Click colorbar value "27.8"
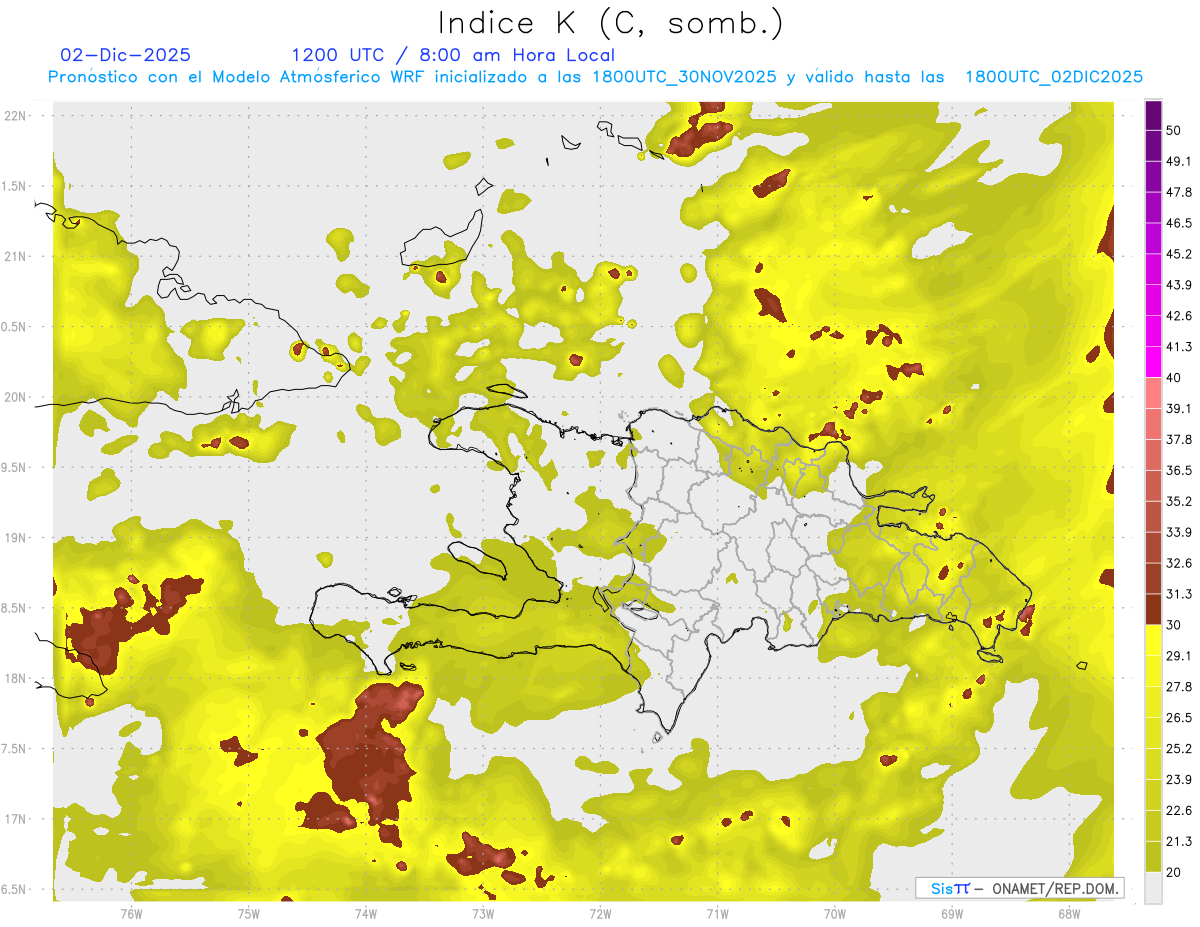Image resolution: width=1200 pixels, height=927 pixels. (x=1179, y=686)
